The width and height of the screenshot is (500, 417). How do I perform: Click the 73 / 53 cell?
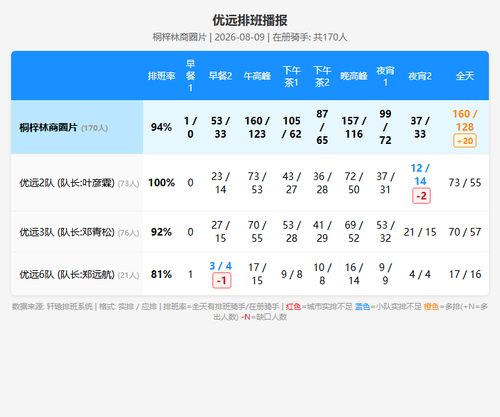tap(257, 183)
